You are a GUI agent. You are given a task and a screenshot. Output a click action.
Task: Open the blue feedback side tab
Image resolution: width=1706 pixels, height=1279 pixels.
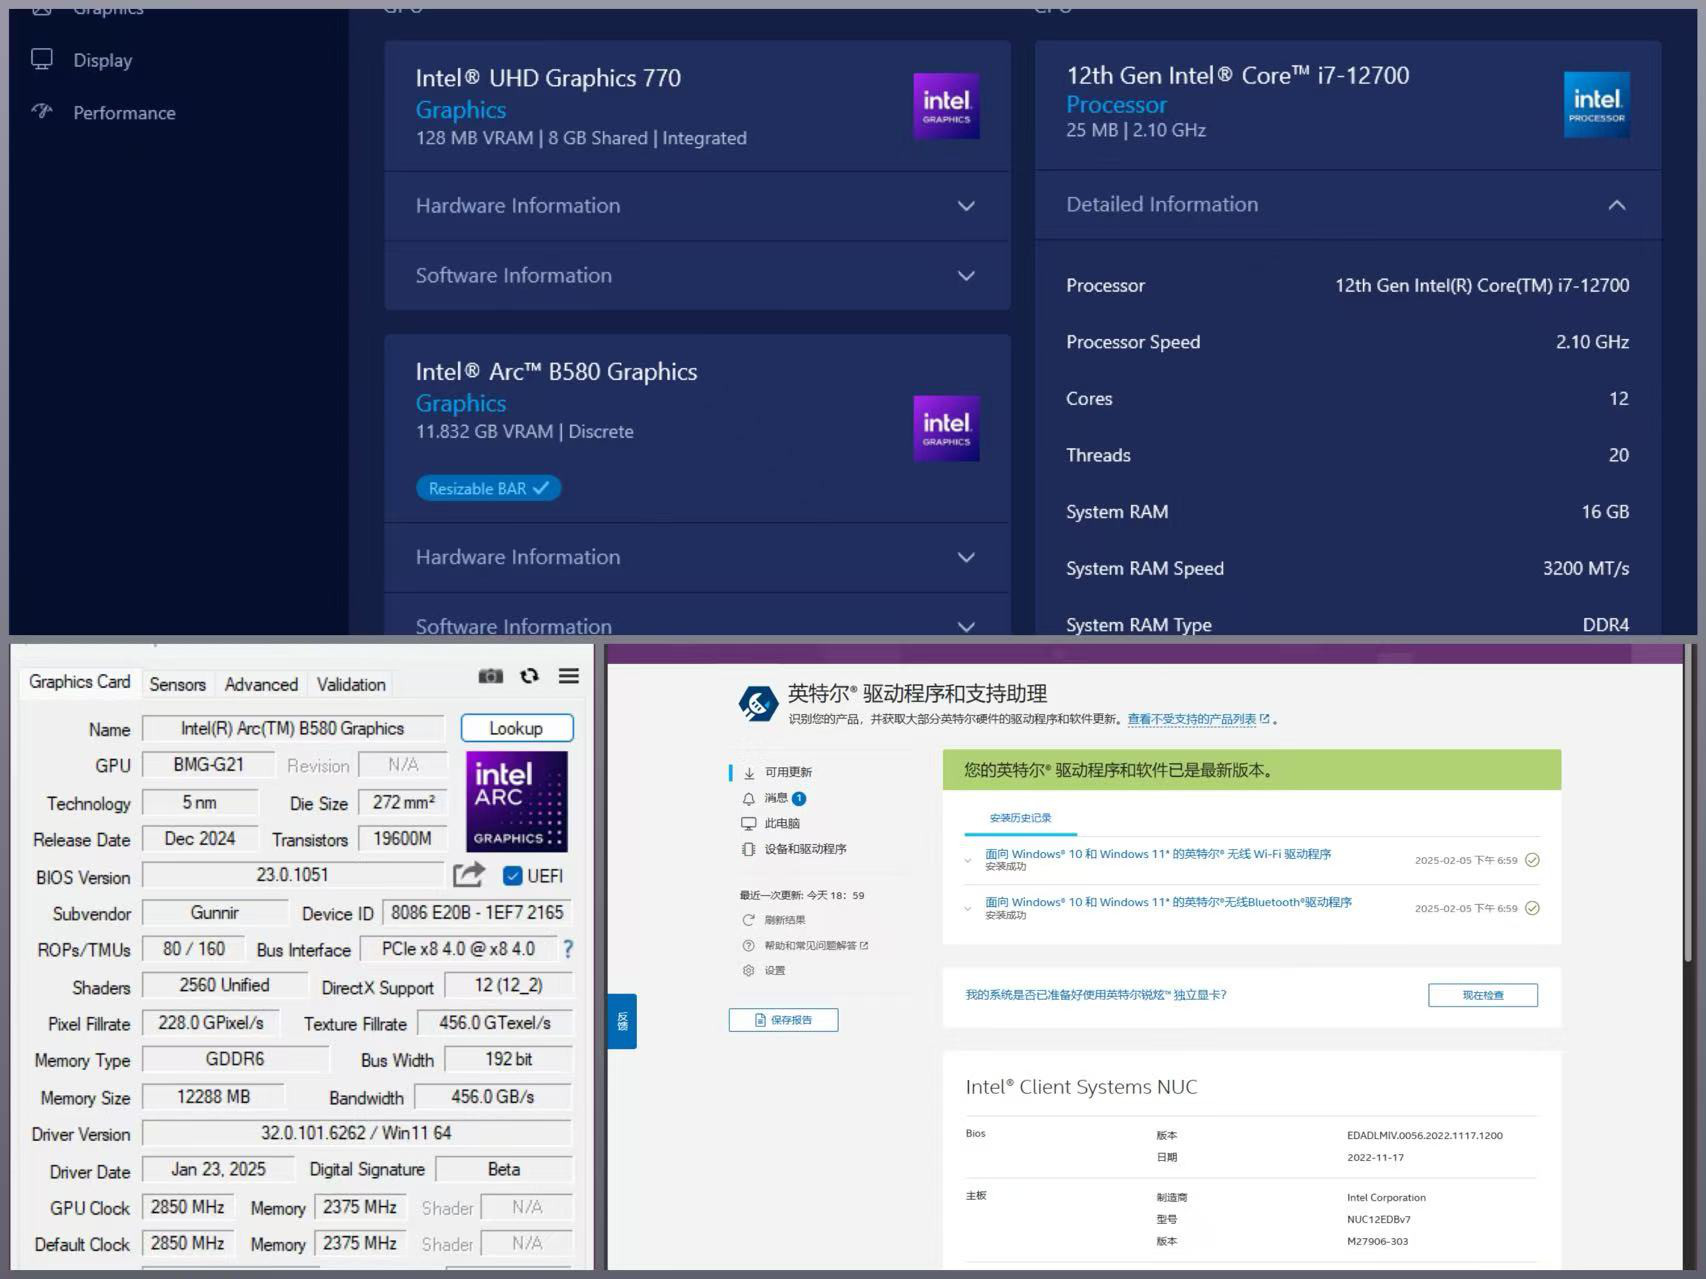pos(622,1021)
